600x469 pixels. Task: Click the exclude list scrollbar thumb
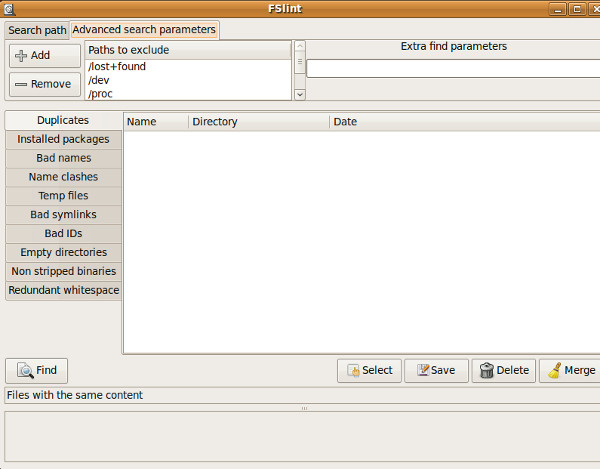coord(300,62)
